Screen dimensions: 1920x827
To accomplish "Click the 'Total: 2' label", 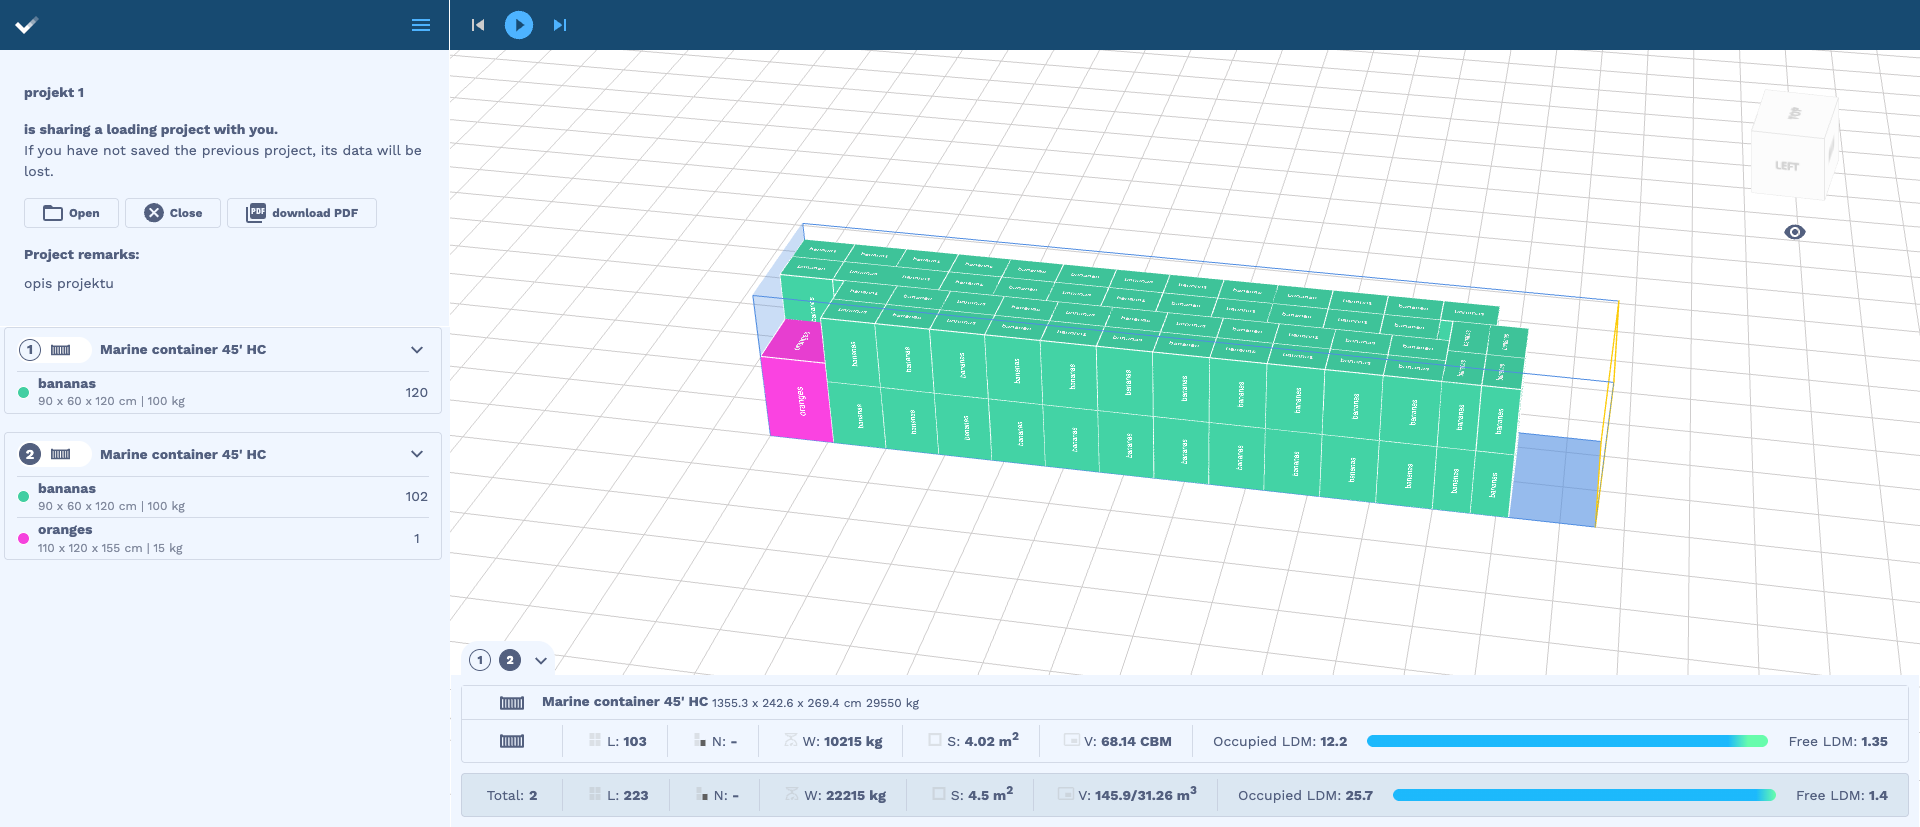I will (x=512, y=795).
